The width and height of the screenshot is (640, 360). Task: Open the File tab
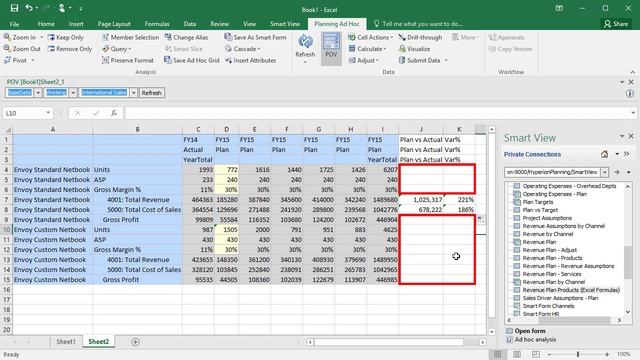[x=14, y=24]
